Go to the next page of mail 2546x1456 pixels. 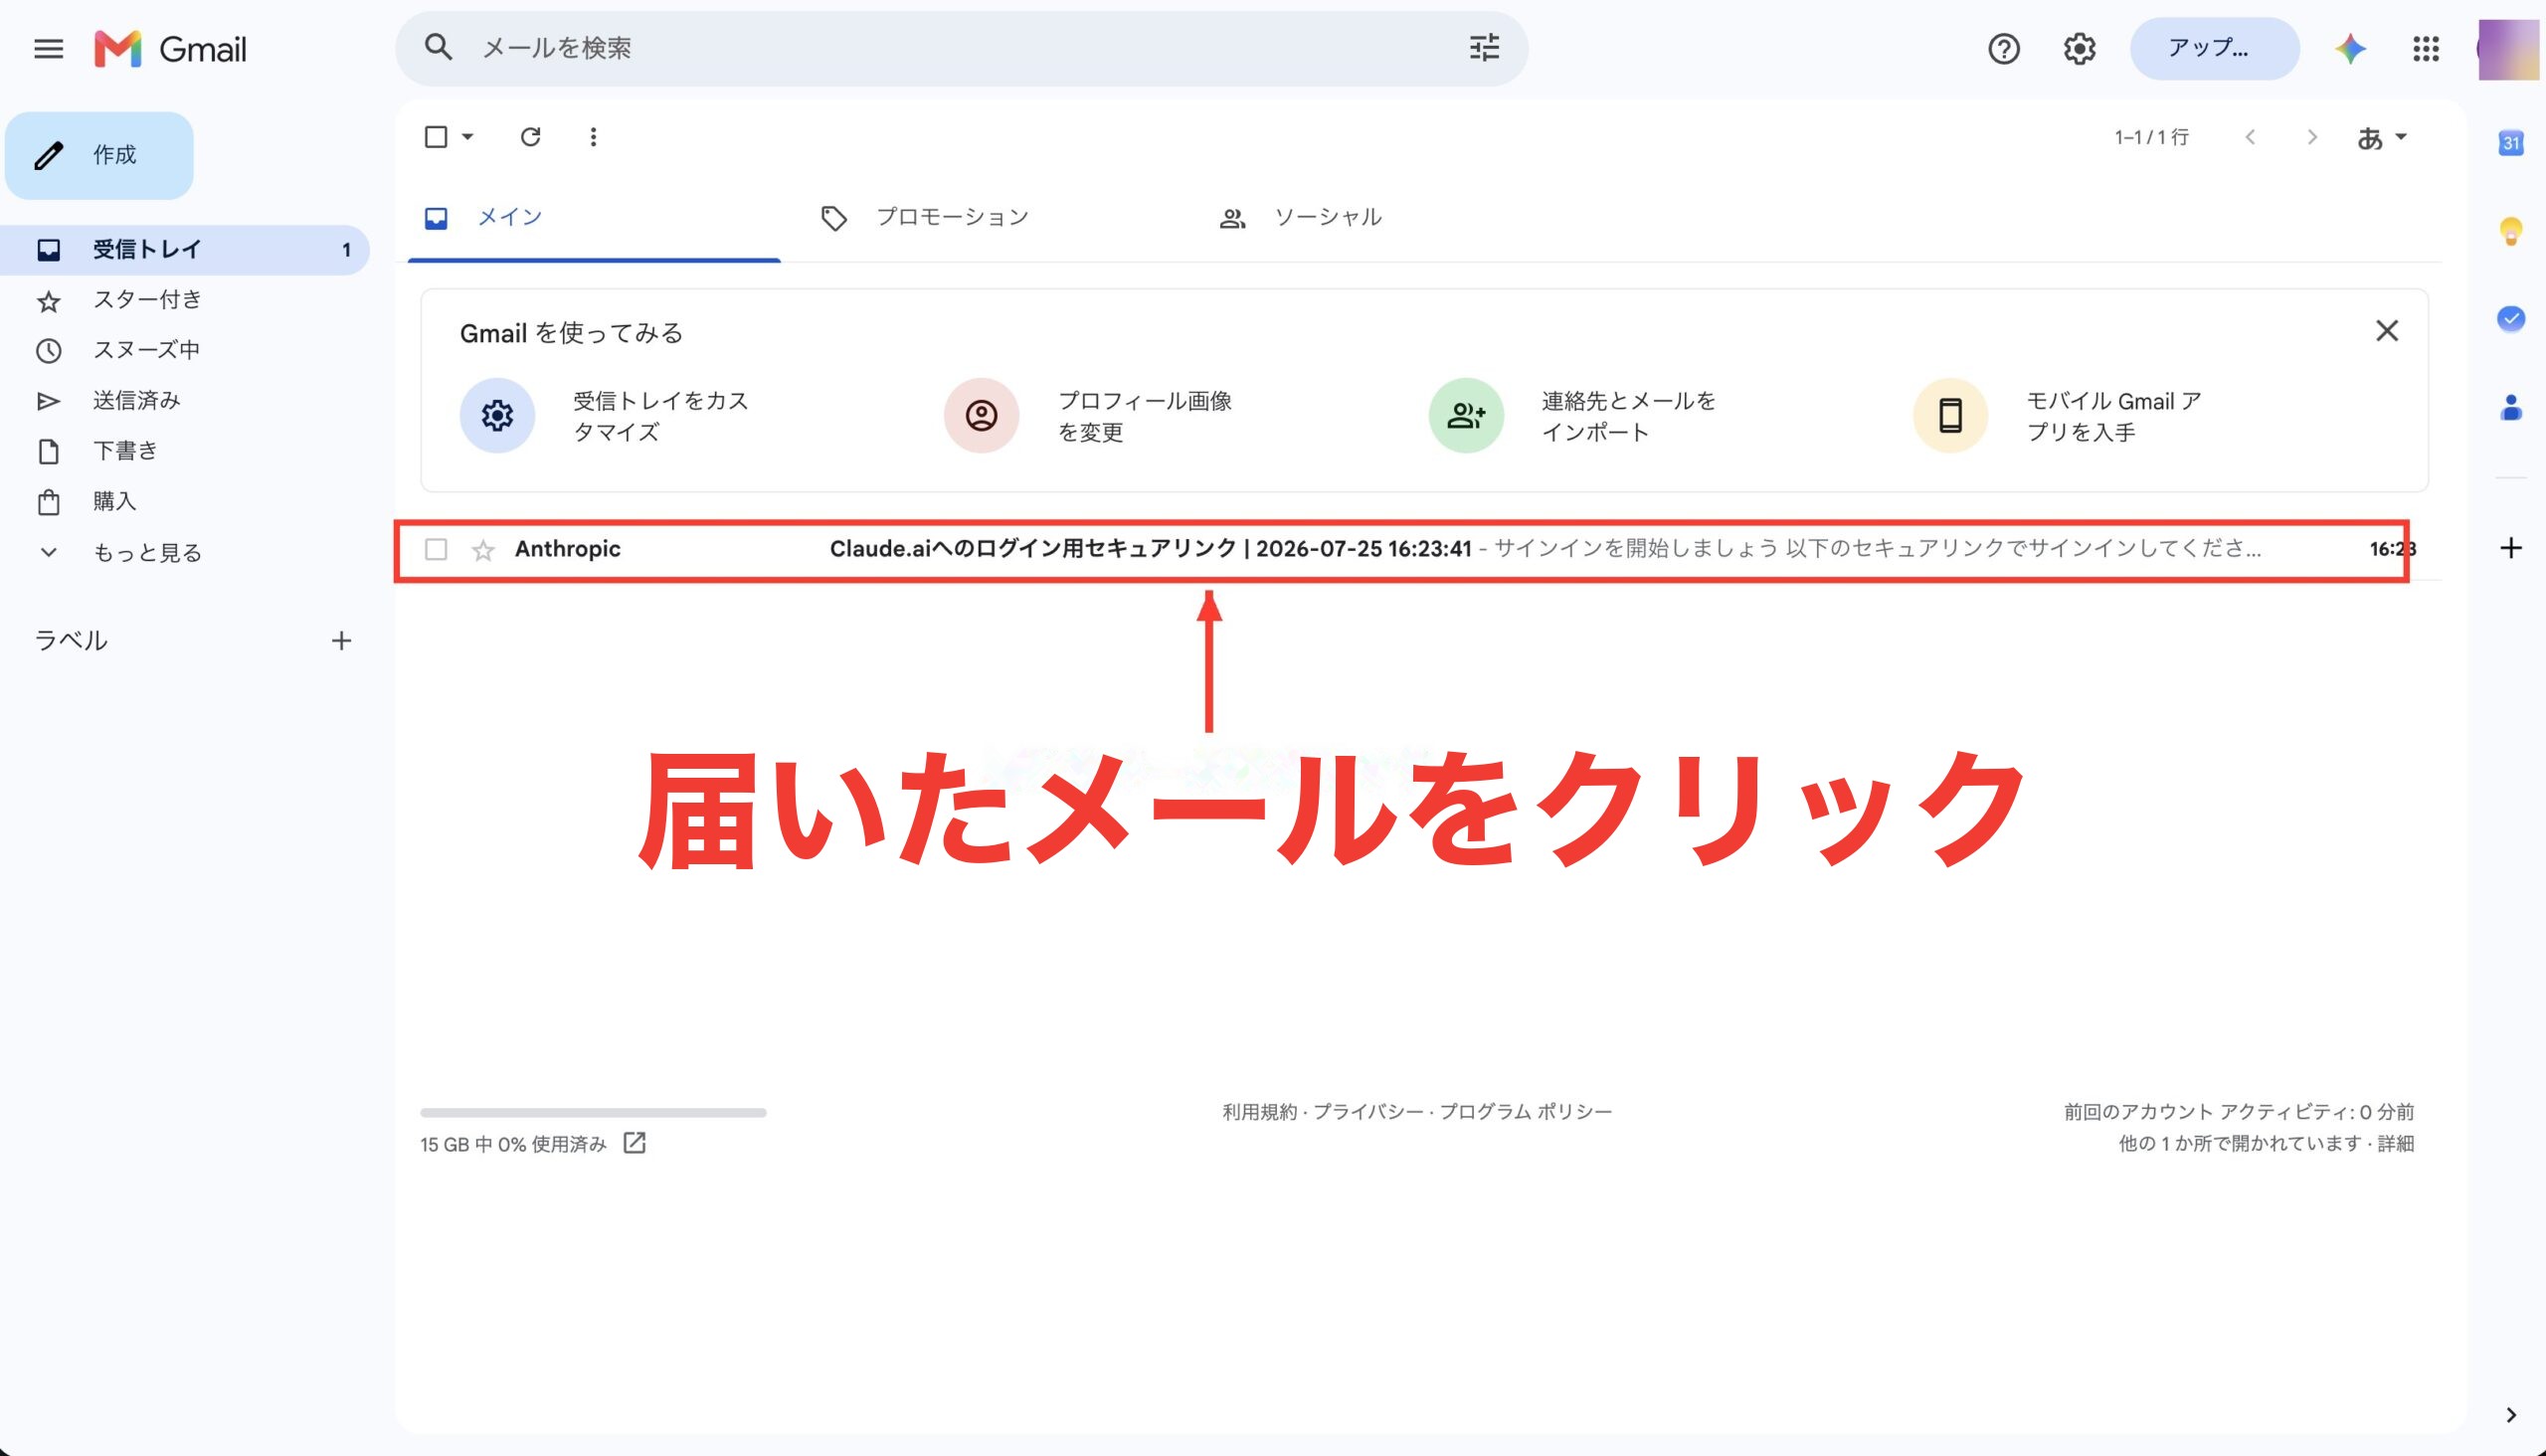pos(2312,137)
